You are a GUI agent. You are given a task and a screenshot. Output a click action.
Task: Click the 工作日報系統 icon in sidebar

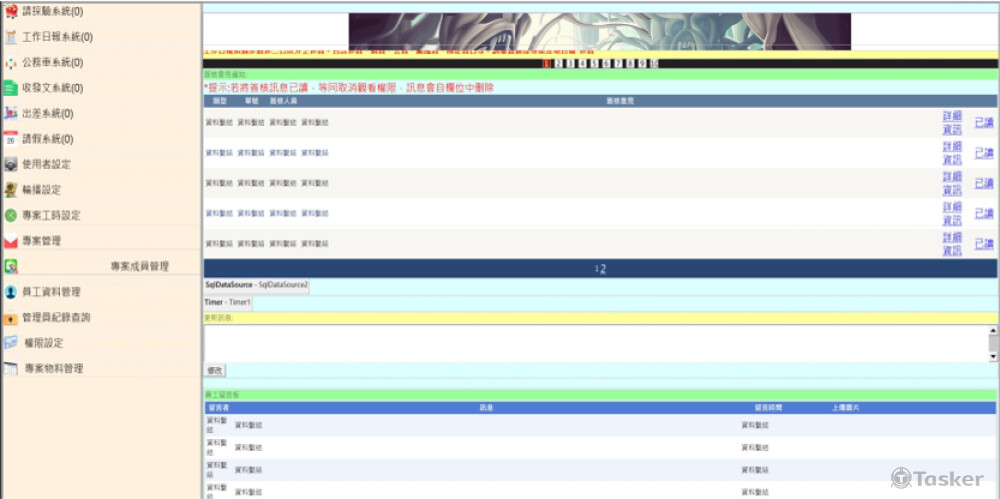(11, 37)
